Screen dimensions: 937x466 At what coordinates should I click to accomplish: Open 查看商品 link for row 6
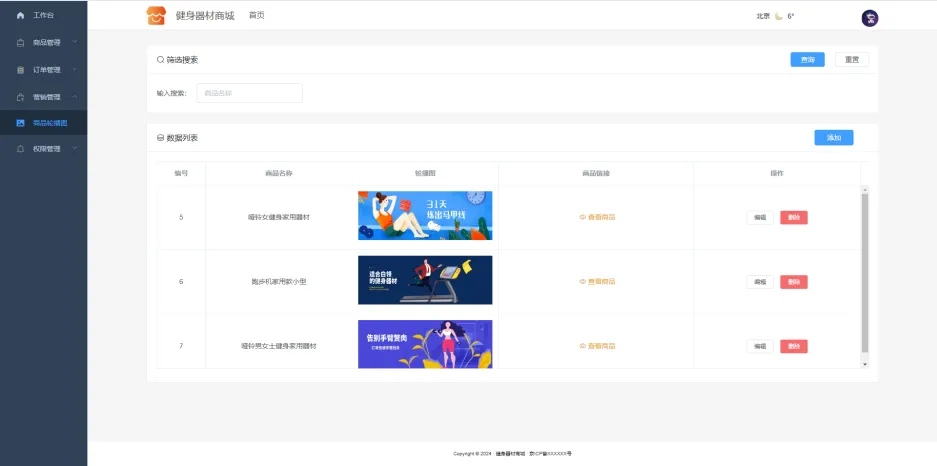[x=597, y=282]
